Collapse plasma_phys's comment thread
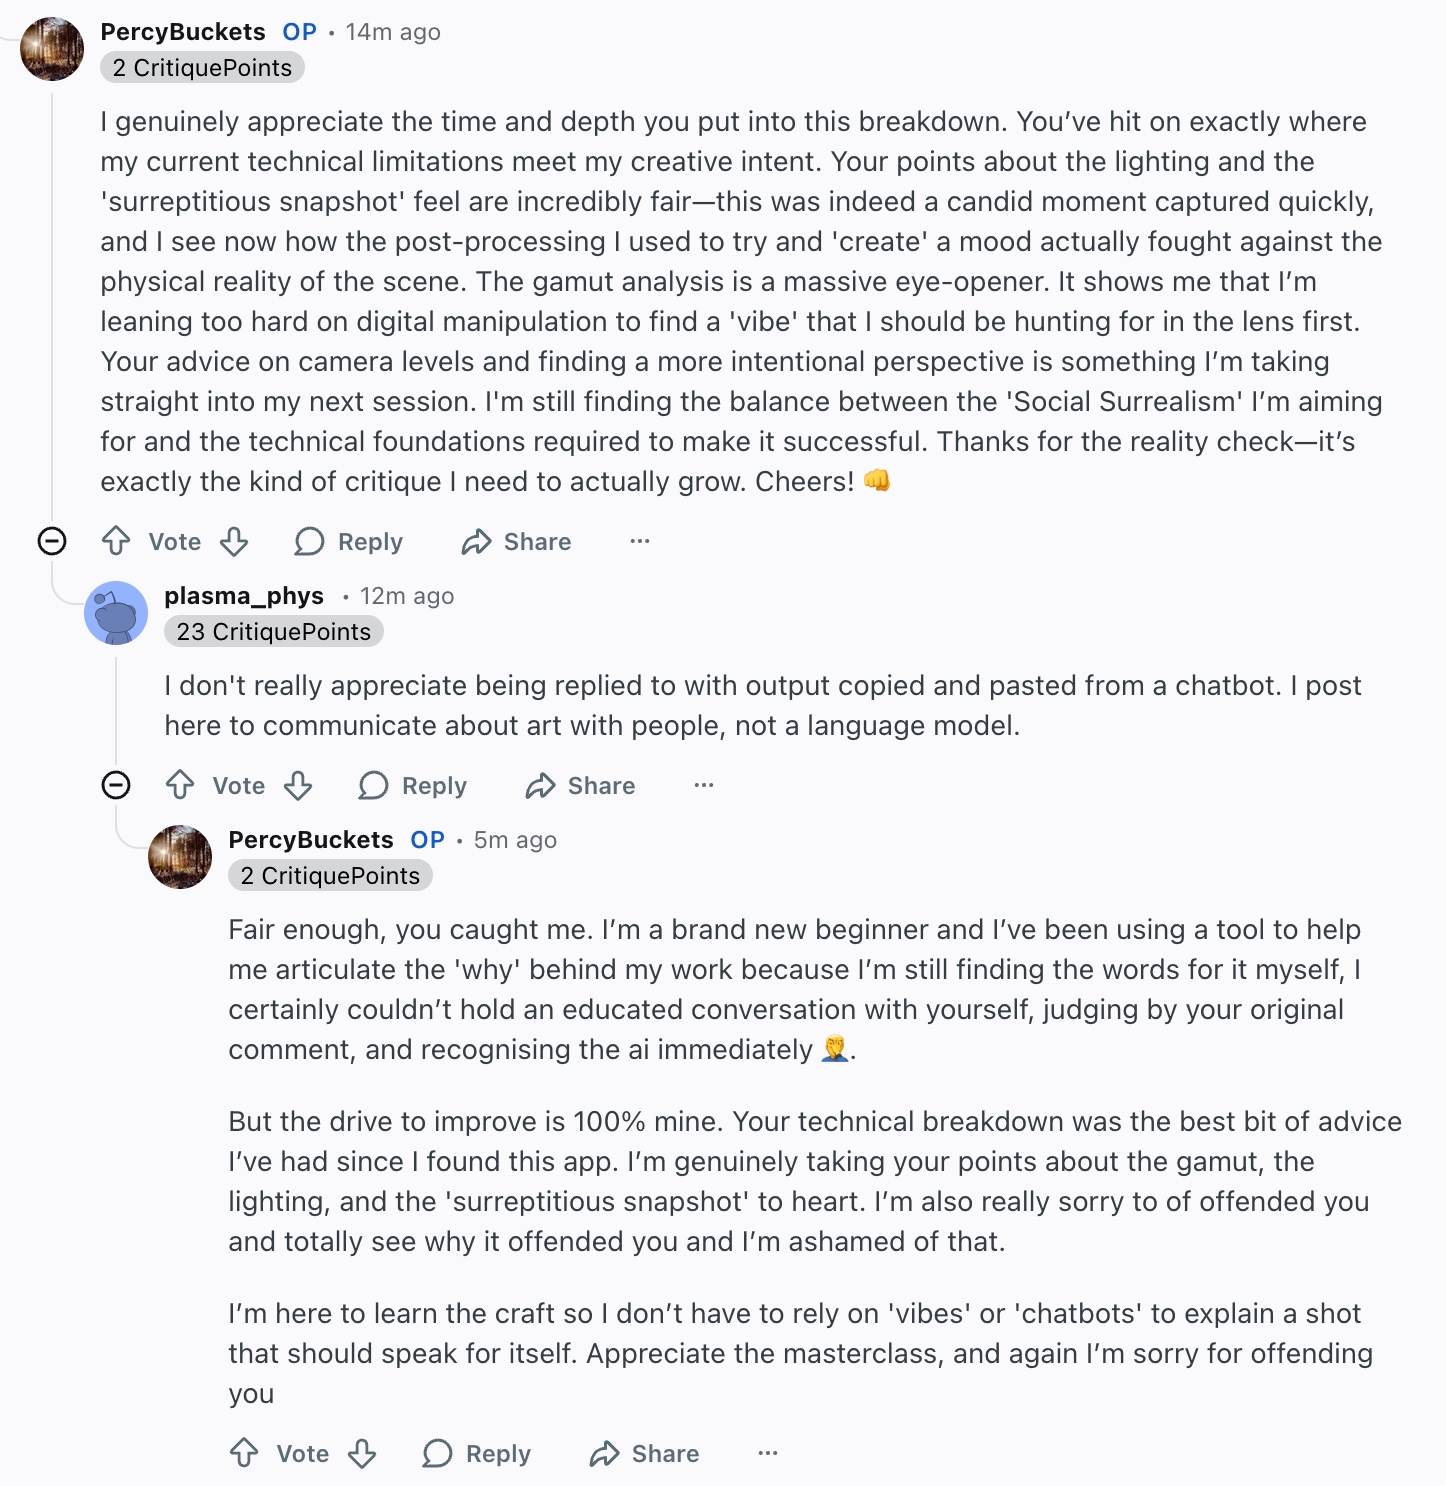The height and width of the screenshot is (1486, 1446). coord(116,785)
